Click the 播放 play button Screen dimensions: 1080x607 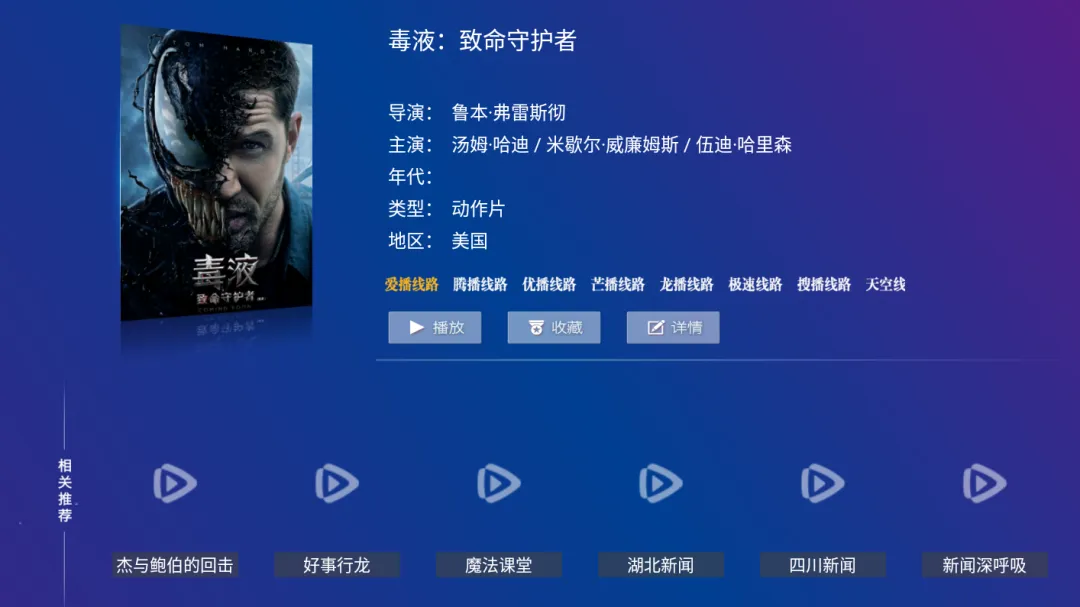coord(435,327)
